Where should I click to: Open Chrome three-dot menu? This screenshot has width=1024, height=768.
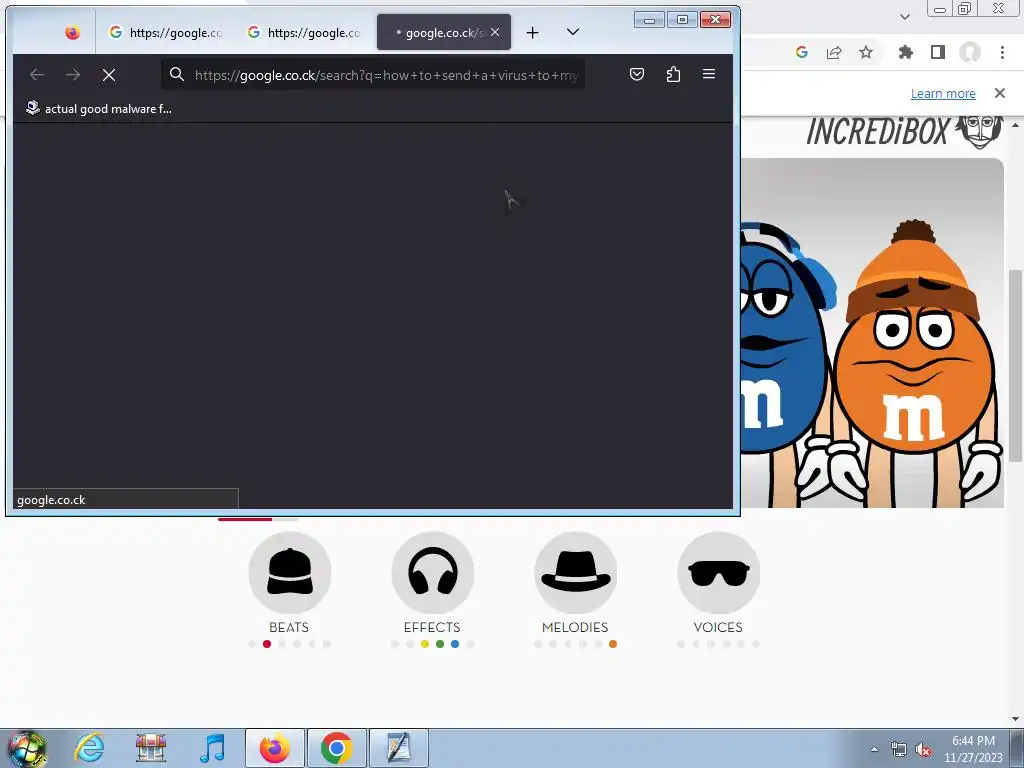tap(1002, 52)
